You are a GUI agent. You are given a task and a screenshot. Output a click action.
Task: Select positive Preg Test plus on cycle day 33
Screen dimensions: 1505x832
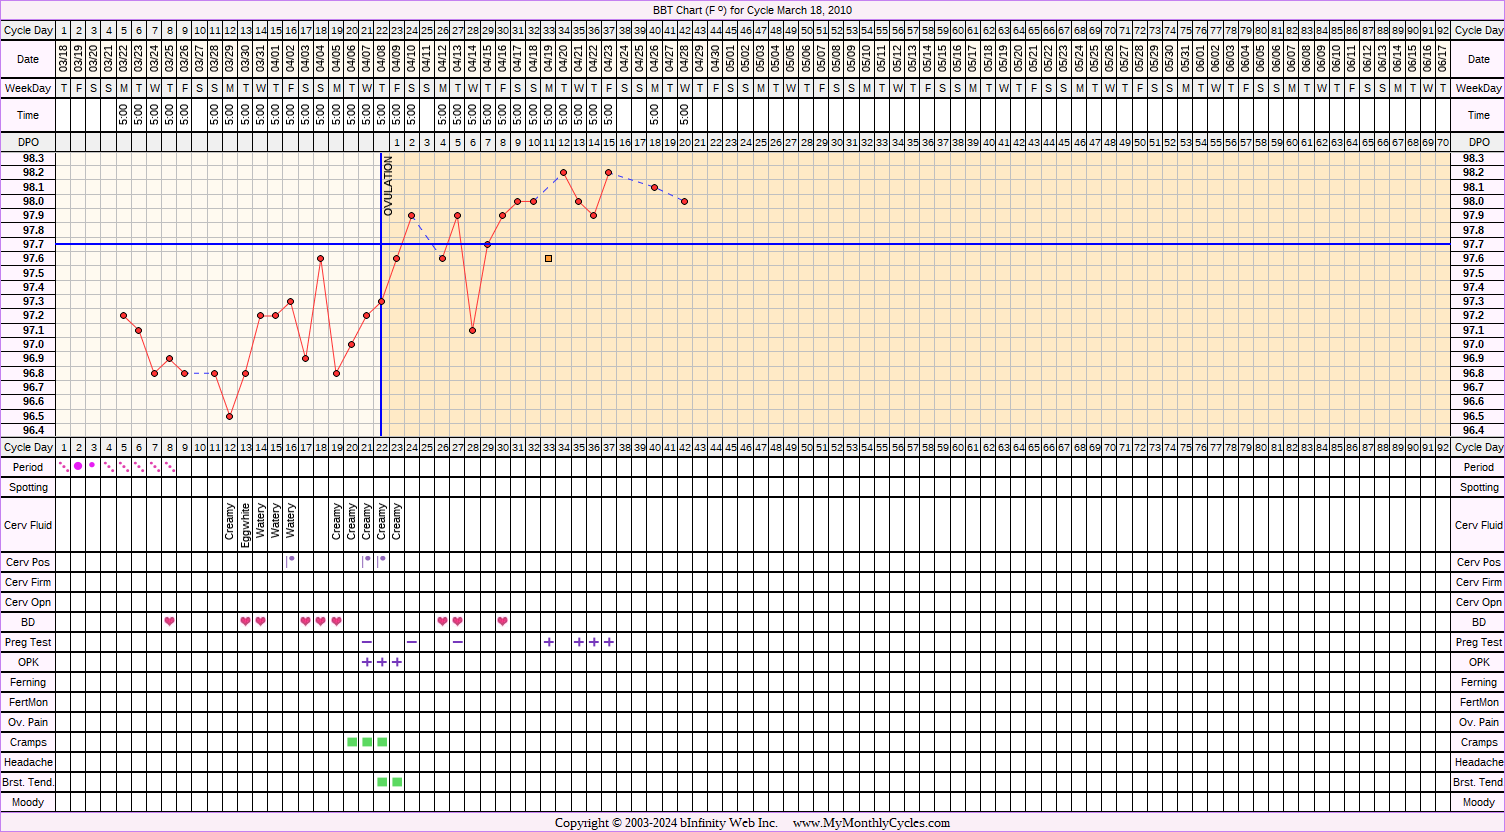coord(548,642)
